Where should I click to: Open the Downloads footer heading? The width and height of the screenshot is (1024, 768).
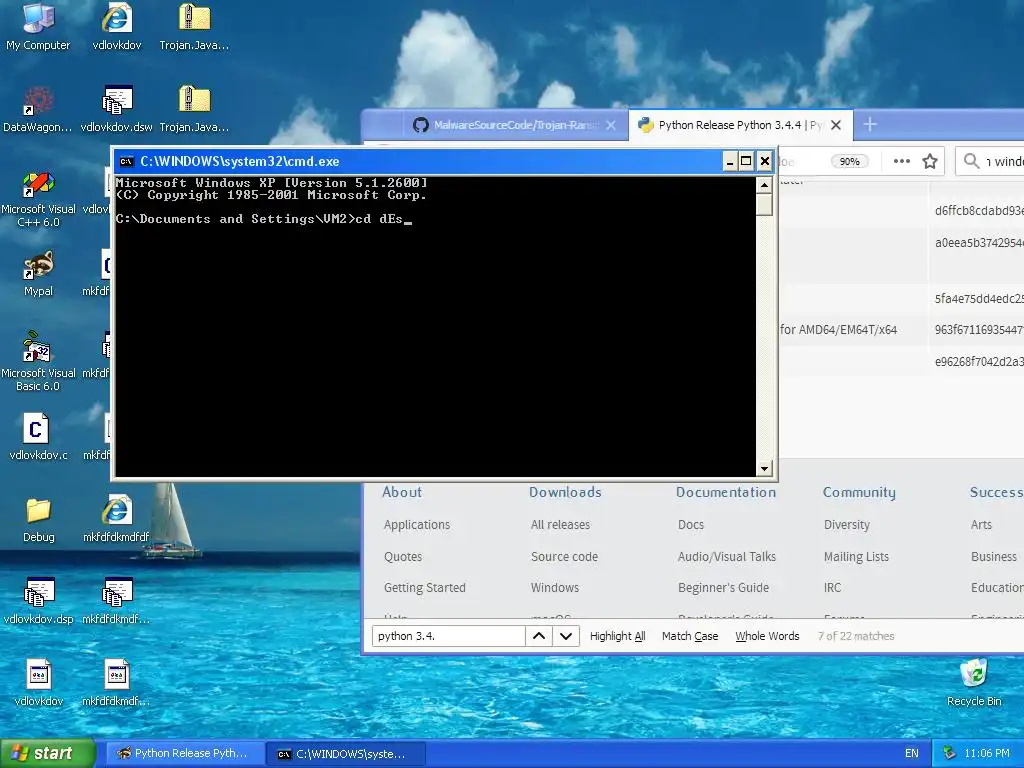[565, 492]
